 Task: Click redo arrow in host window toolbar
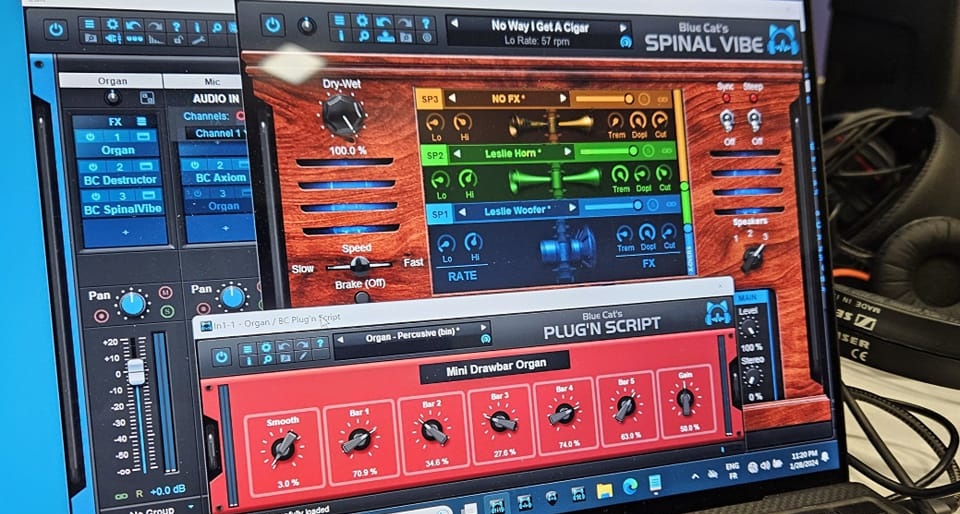155,25
